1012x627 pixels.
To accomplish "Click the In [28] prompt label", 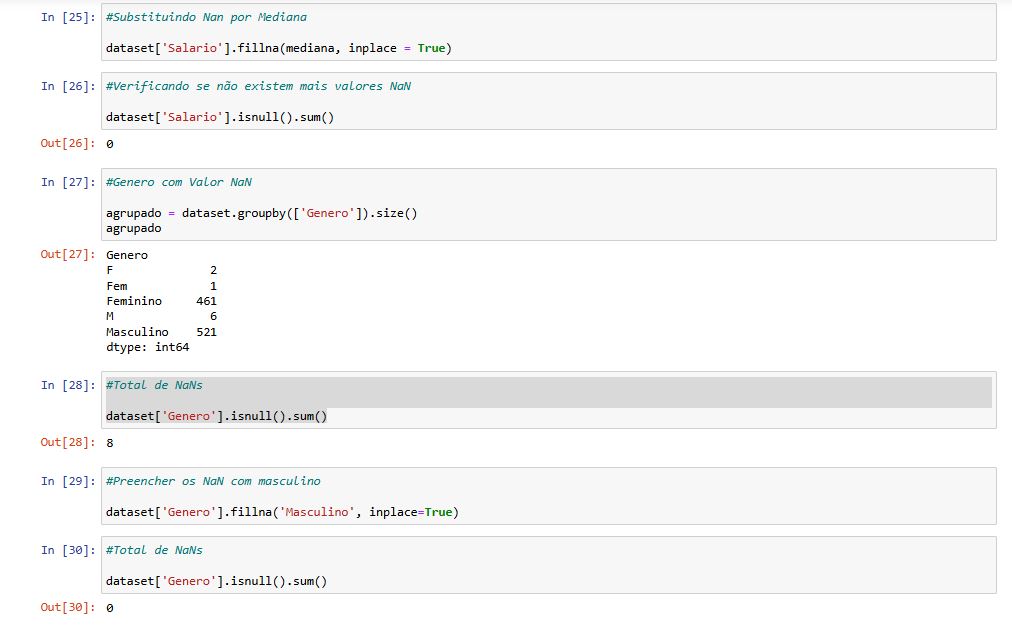I will pyautogui.click(x=68, y=385).
